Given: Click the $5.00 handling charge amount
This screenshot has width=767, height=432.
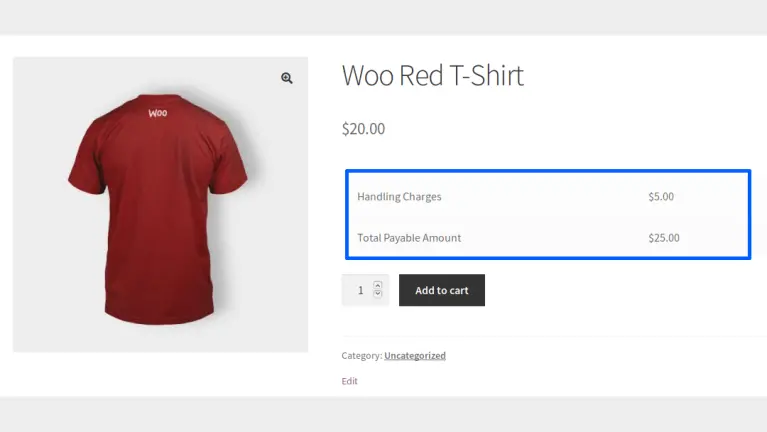Looking at the screenshot, I should tap(661, 197).
